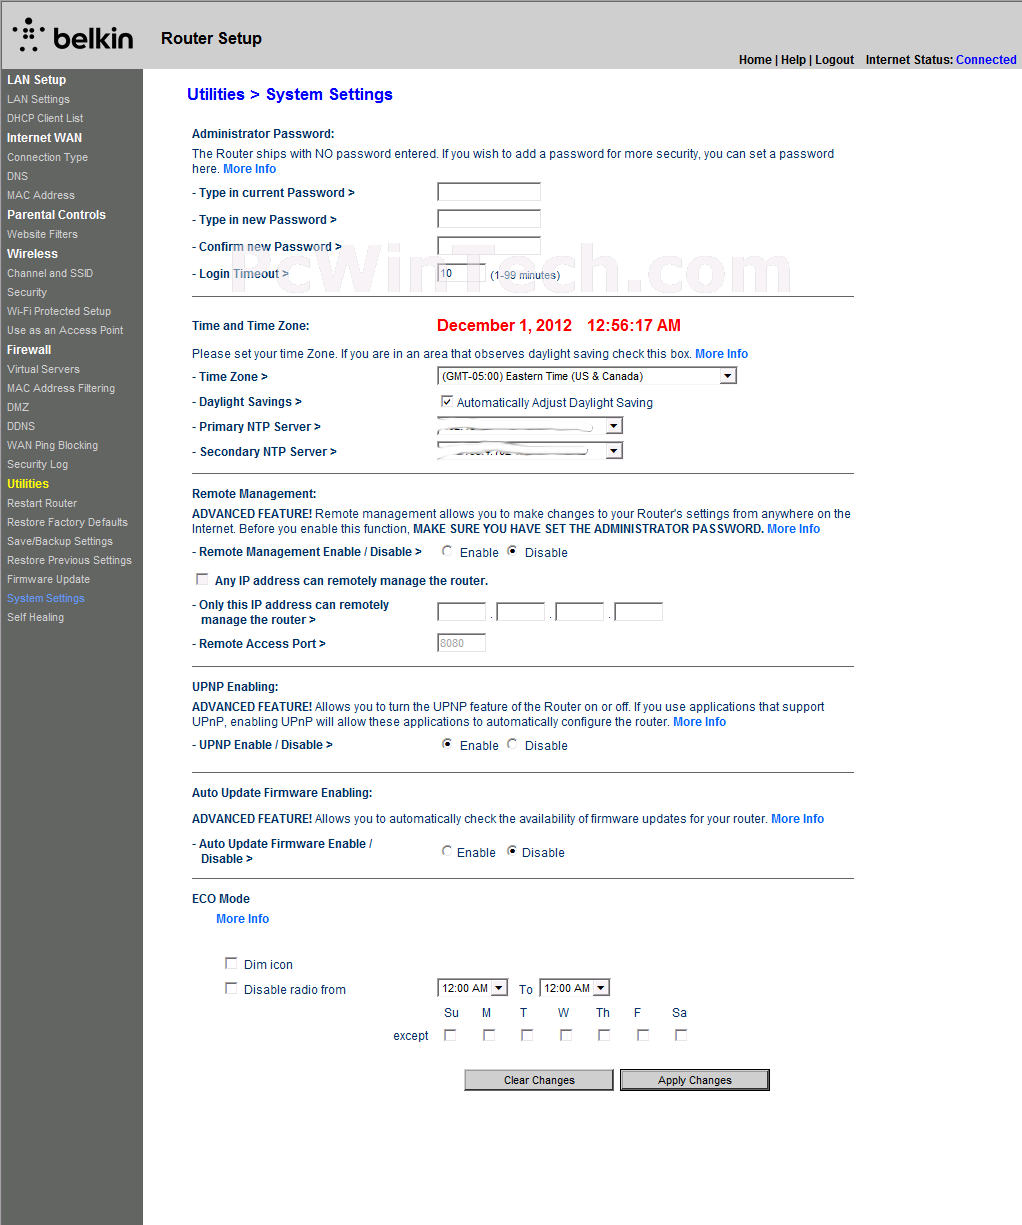Check the T except-day checkbox
This screenshot has width=1022, height=1225.
(x=527, y=1035)
